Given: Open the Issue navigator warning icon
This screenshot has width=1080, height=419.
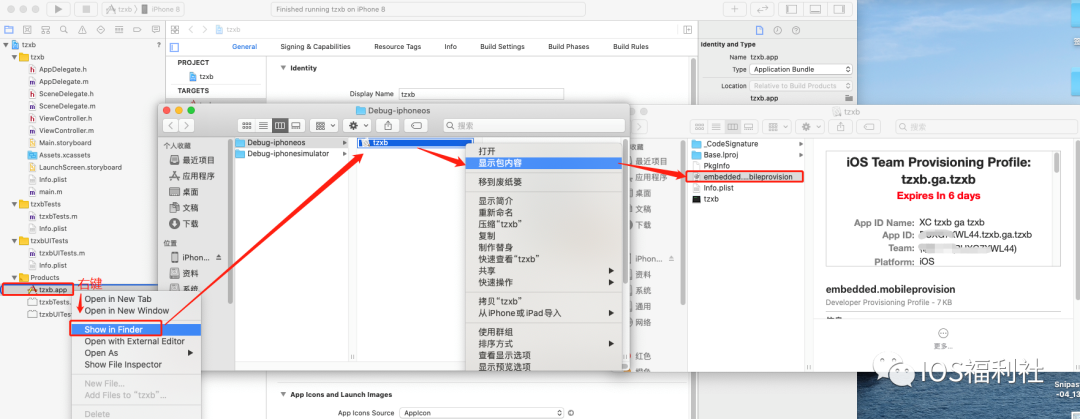Looking at the screenshot, I should pos(82,30).
